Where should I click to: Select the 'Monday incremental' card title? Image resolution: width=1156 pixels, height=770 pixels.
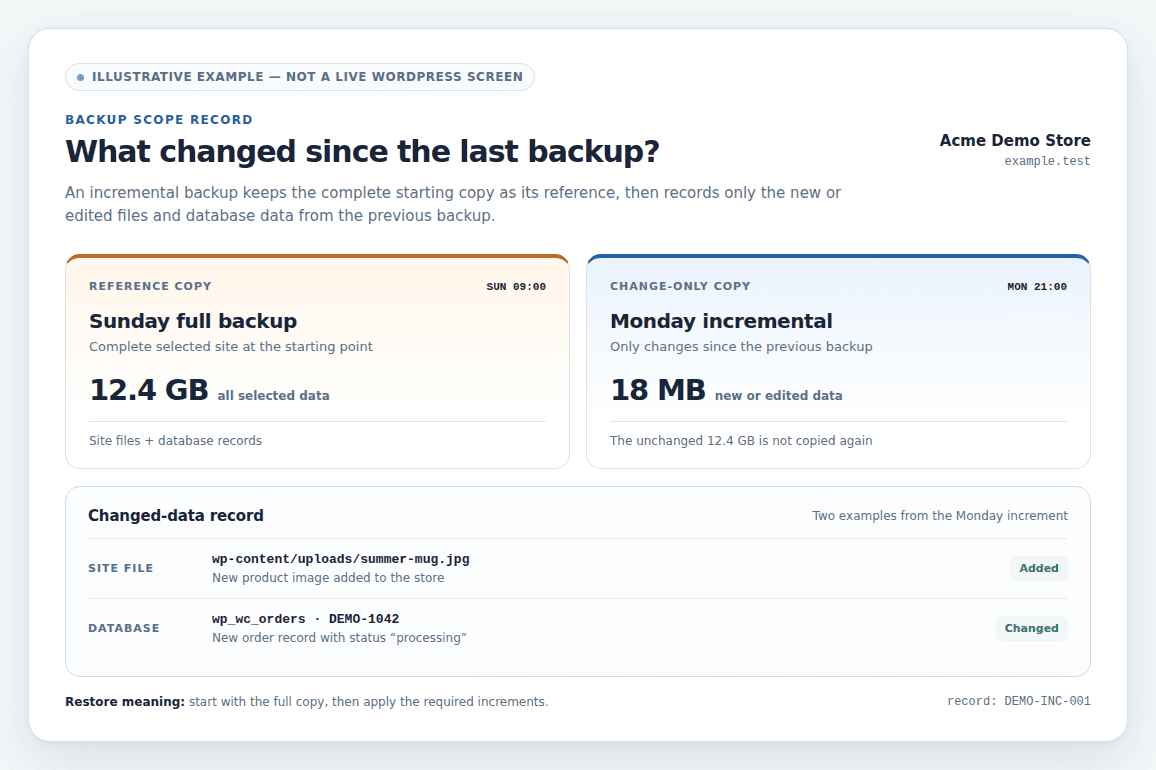(721, 321)
